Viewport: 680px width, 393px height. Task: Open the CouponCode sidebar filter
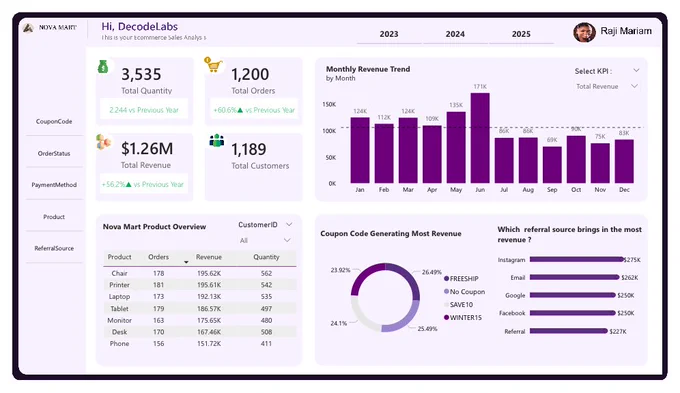point(54,121)
